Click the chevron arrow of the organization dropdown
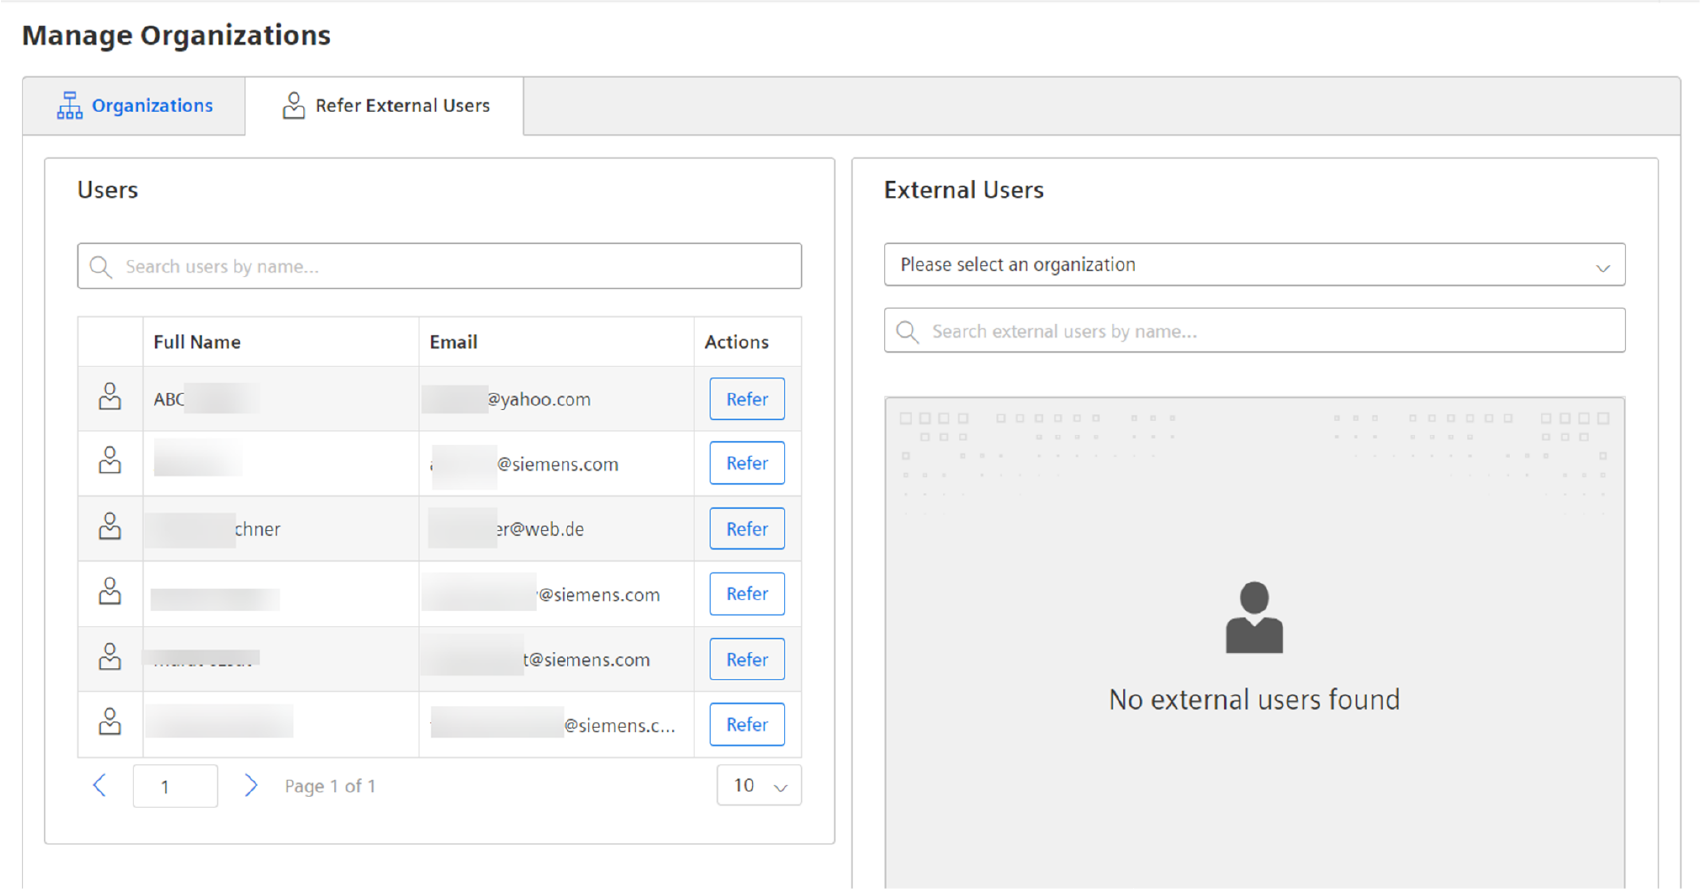 click(x=1602, y=267)
